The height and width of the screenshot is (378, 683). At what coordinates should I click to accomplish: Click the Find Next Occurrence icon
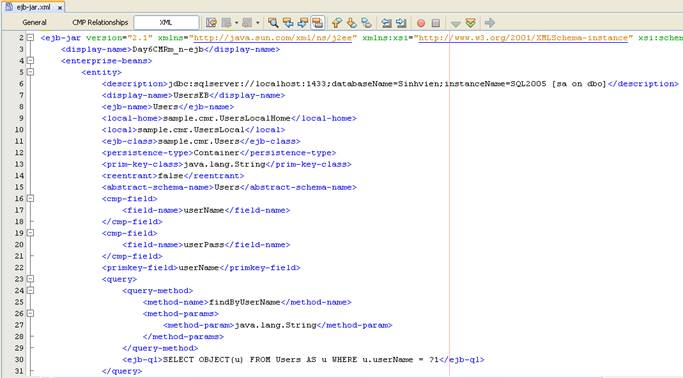coord(303,23)
